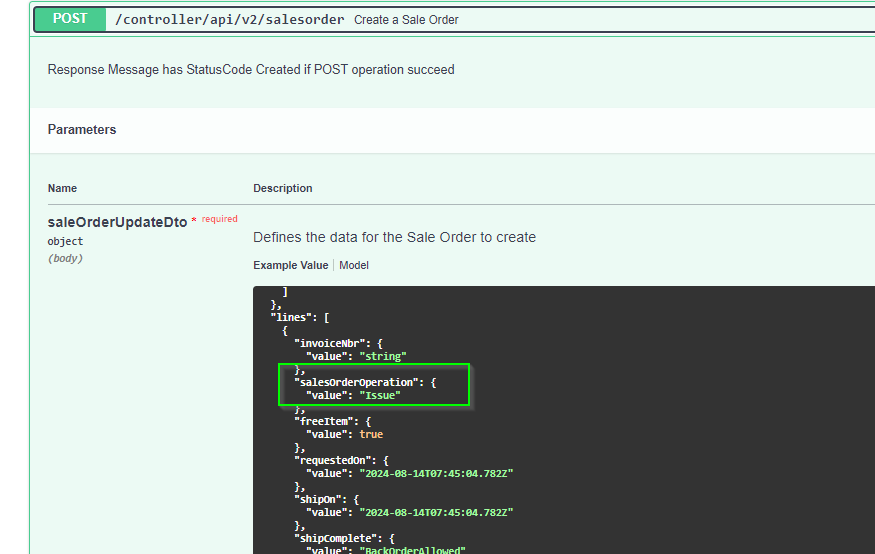Click the "requestedOn" key in JSON
The width and height of the screenshot is (875, 554).
tap(334, 460)
